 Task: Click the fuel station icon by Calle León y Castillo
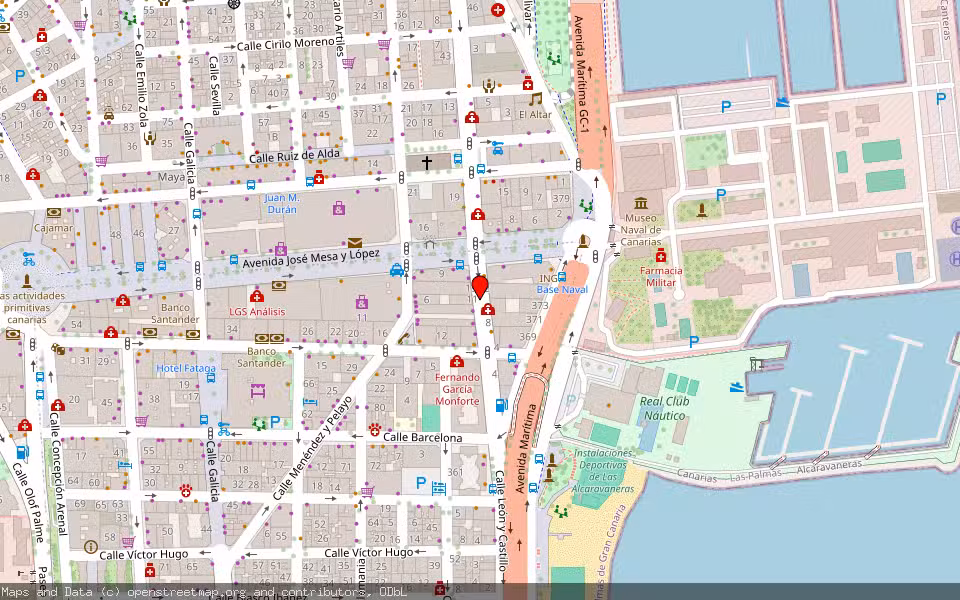pos(501,405)
